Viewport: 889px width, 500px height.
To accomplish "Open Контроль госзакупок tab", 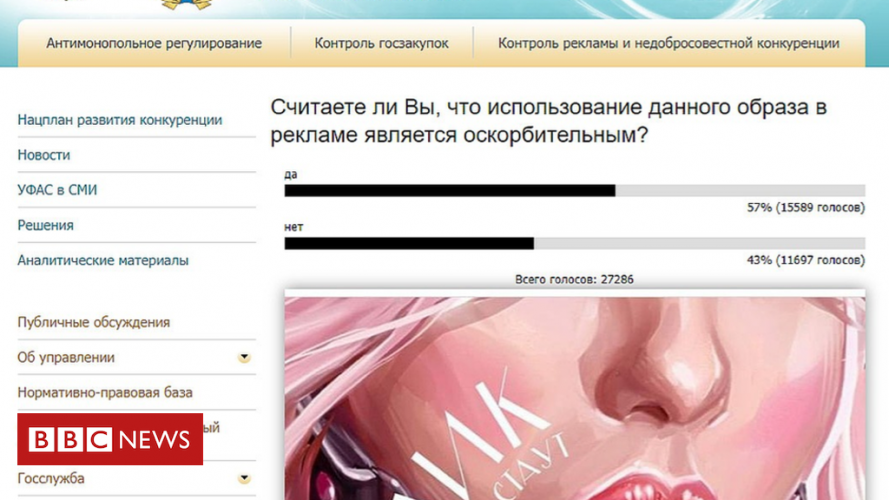I will pyautogui.click(x=382, y=44).
